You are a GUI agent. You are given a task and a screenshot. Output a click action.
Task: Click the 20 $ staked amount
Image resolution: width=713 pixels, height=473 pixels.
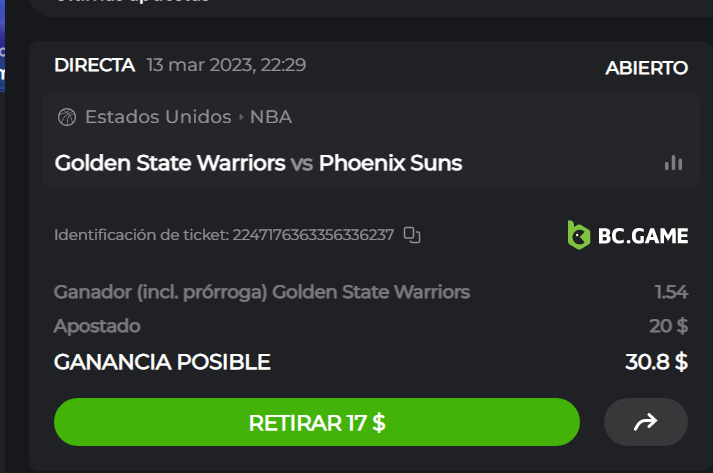click(x=668, y=326)
